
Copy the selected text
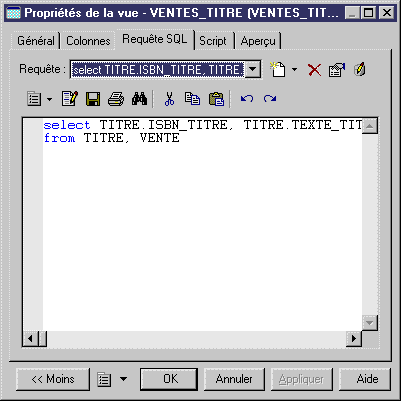(x=192, y=99)
